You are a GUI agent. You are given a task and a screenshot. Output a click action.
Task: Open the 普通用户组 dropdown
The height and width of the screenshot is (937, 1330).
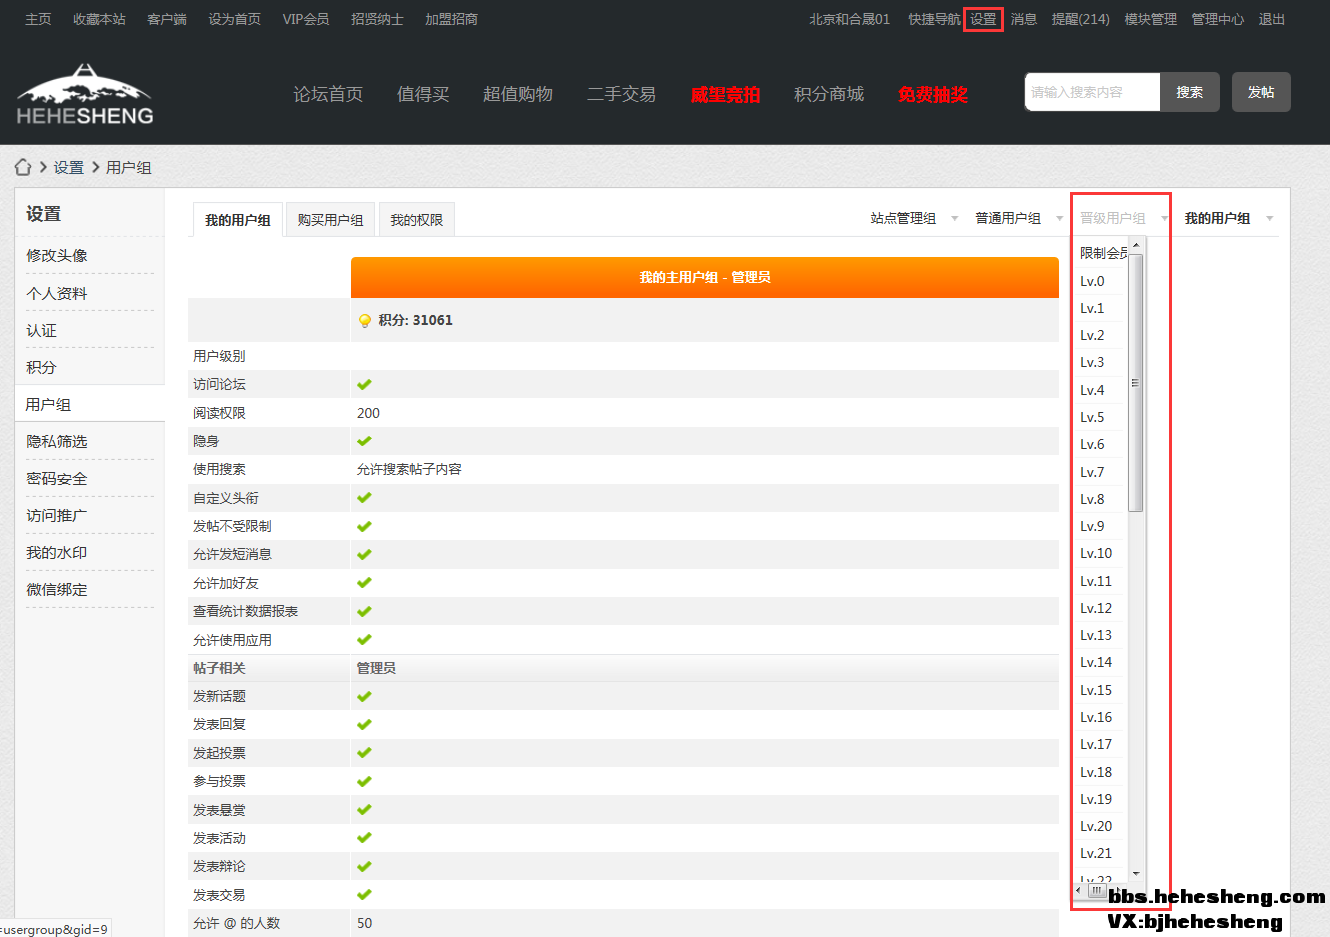pyautogui.click(x=1018, y=218)
